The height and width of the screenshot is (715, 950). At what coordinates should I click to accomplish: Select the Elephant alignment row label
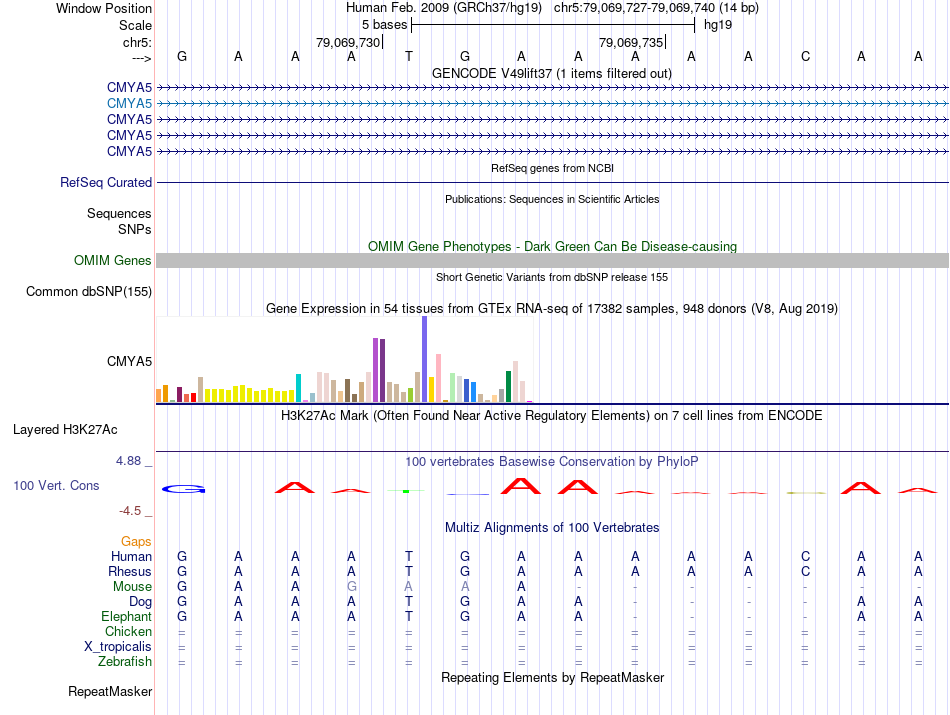[126, 616]
